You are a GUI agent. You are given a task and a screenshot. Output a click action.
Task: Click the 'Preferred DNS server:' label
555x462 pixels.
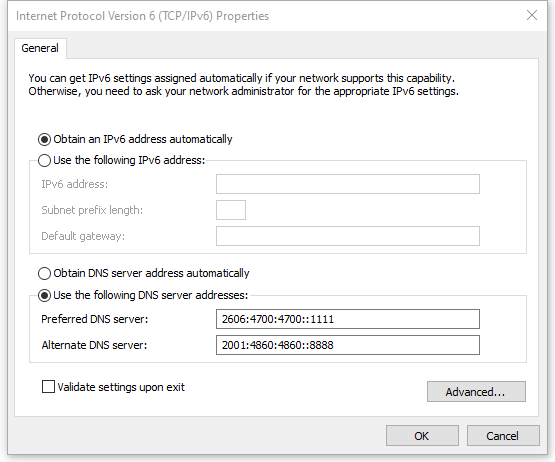pyautogui.click(x=95, y=319)
